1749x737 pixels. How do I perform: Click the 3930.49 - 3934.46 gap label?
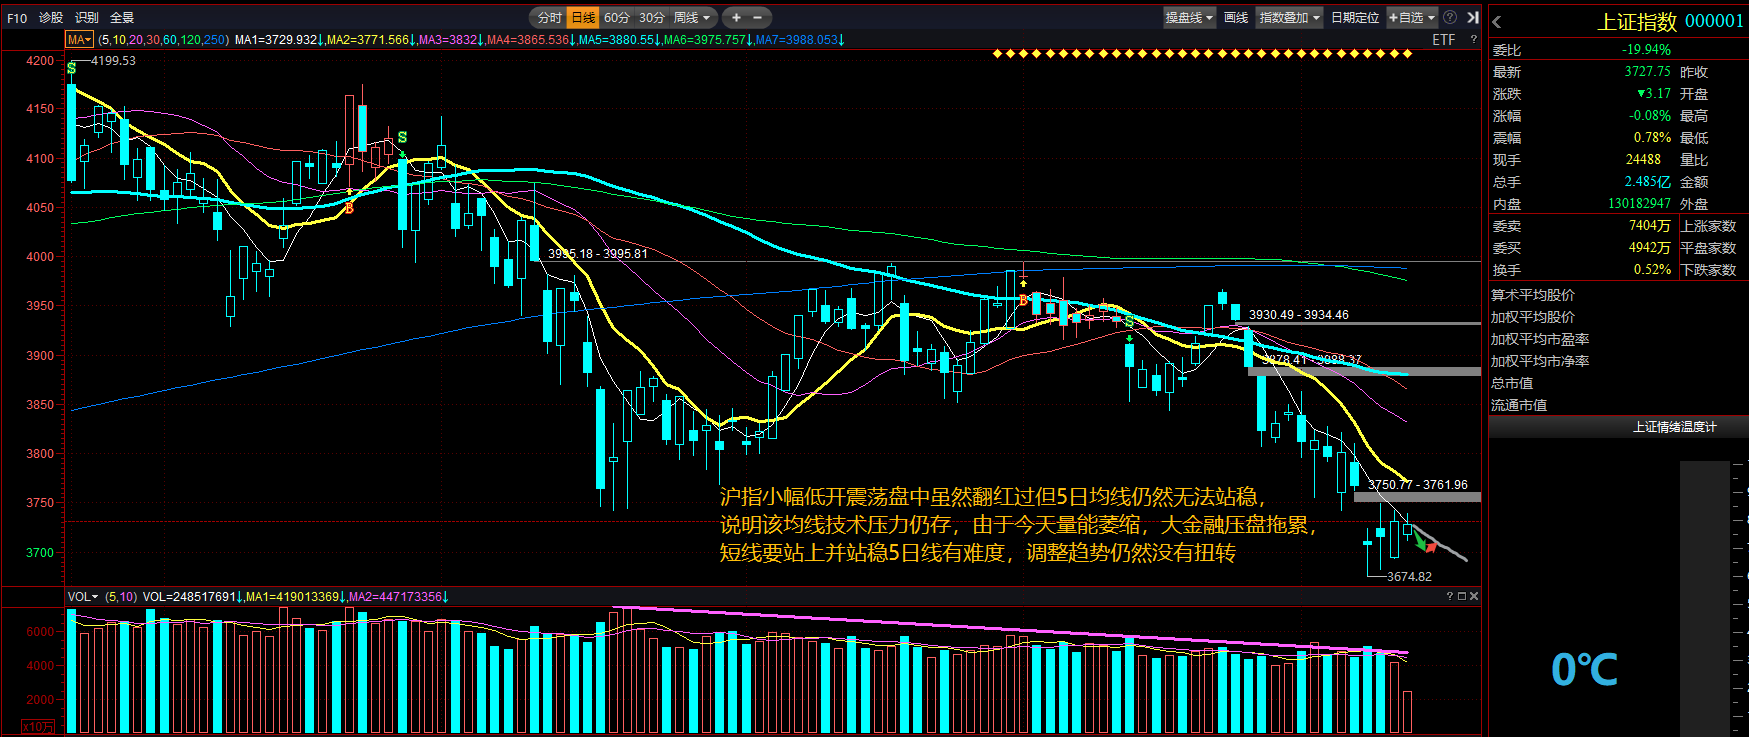[x=1298, y=315]
